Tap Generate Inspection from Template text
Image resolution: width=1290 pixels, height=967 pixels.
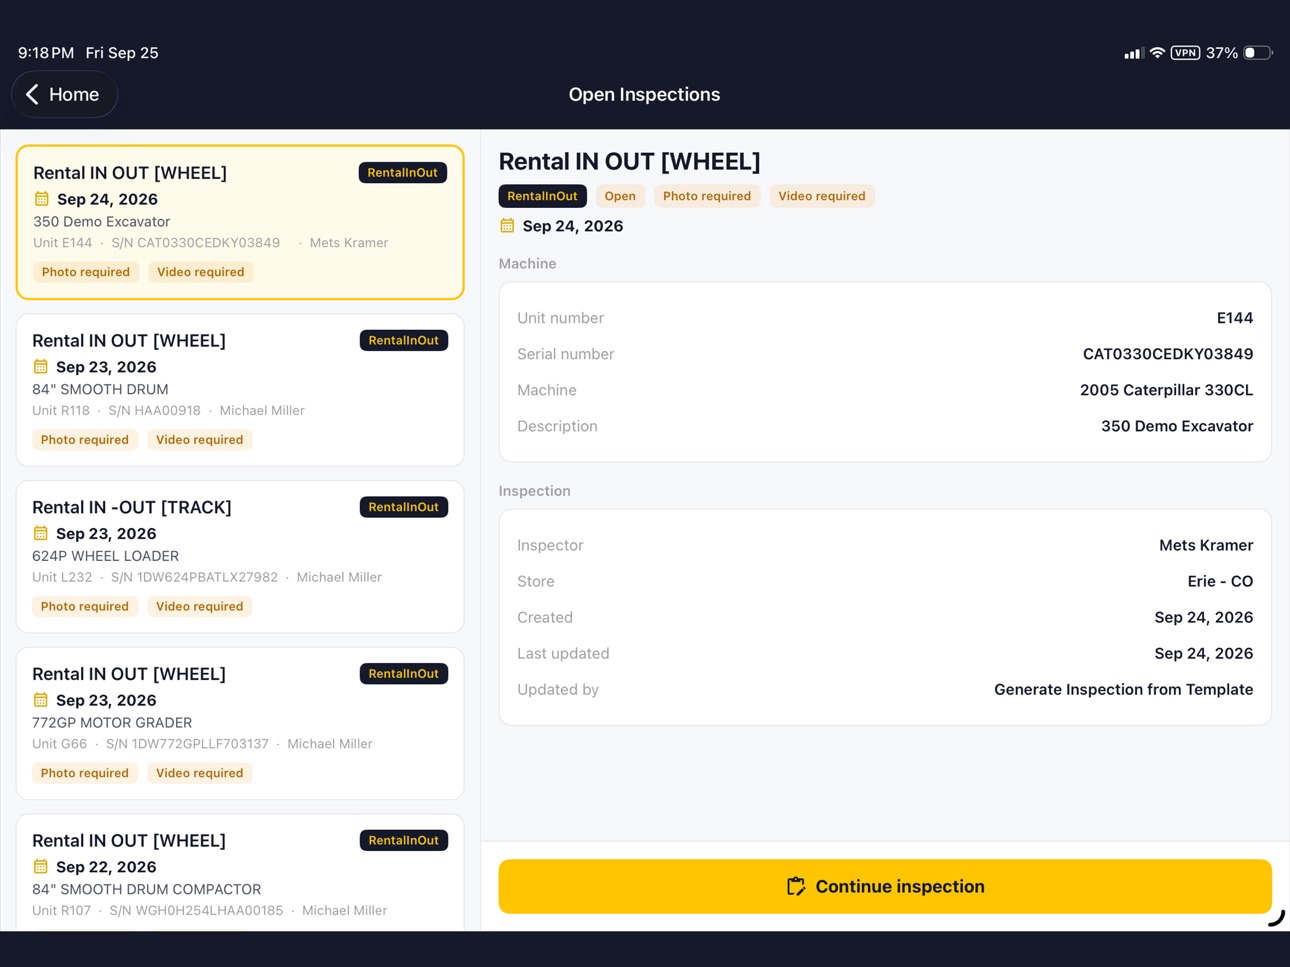click(1123, 689)
